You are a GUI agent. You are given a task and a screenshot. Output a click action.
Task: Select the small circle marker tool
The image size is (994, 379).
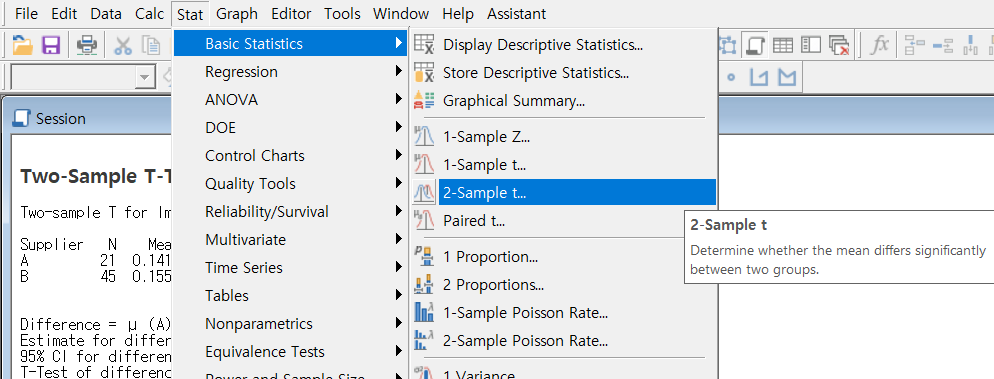pos(731,77)
